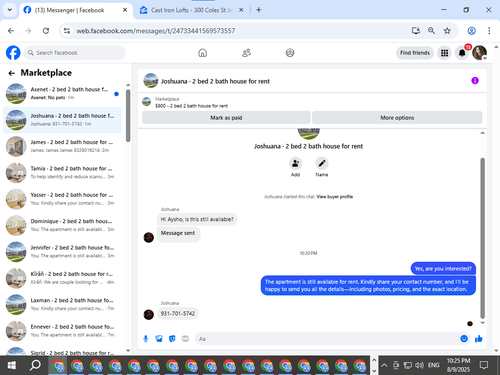Bookmark this tab star icon
The height and width of the screenshot is (375, 500).
pyautogui.click(x=447, y=31)
